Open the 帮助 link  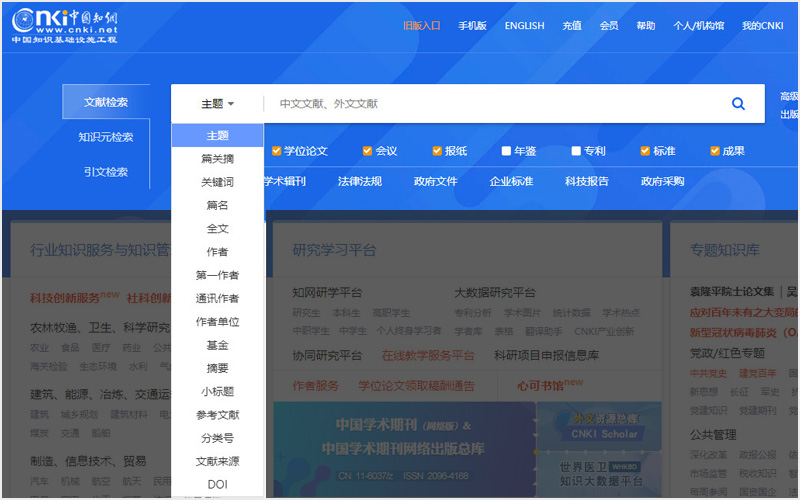point(645,26)
